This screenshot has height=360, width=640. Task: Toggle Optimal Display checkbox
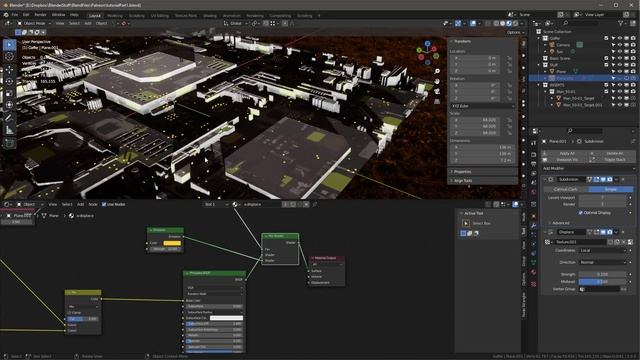tap(580, 213)
